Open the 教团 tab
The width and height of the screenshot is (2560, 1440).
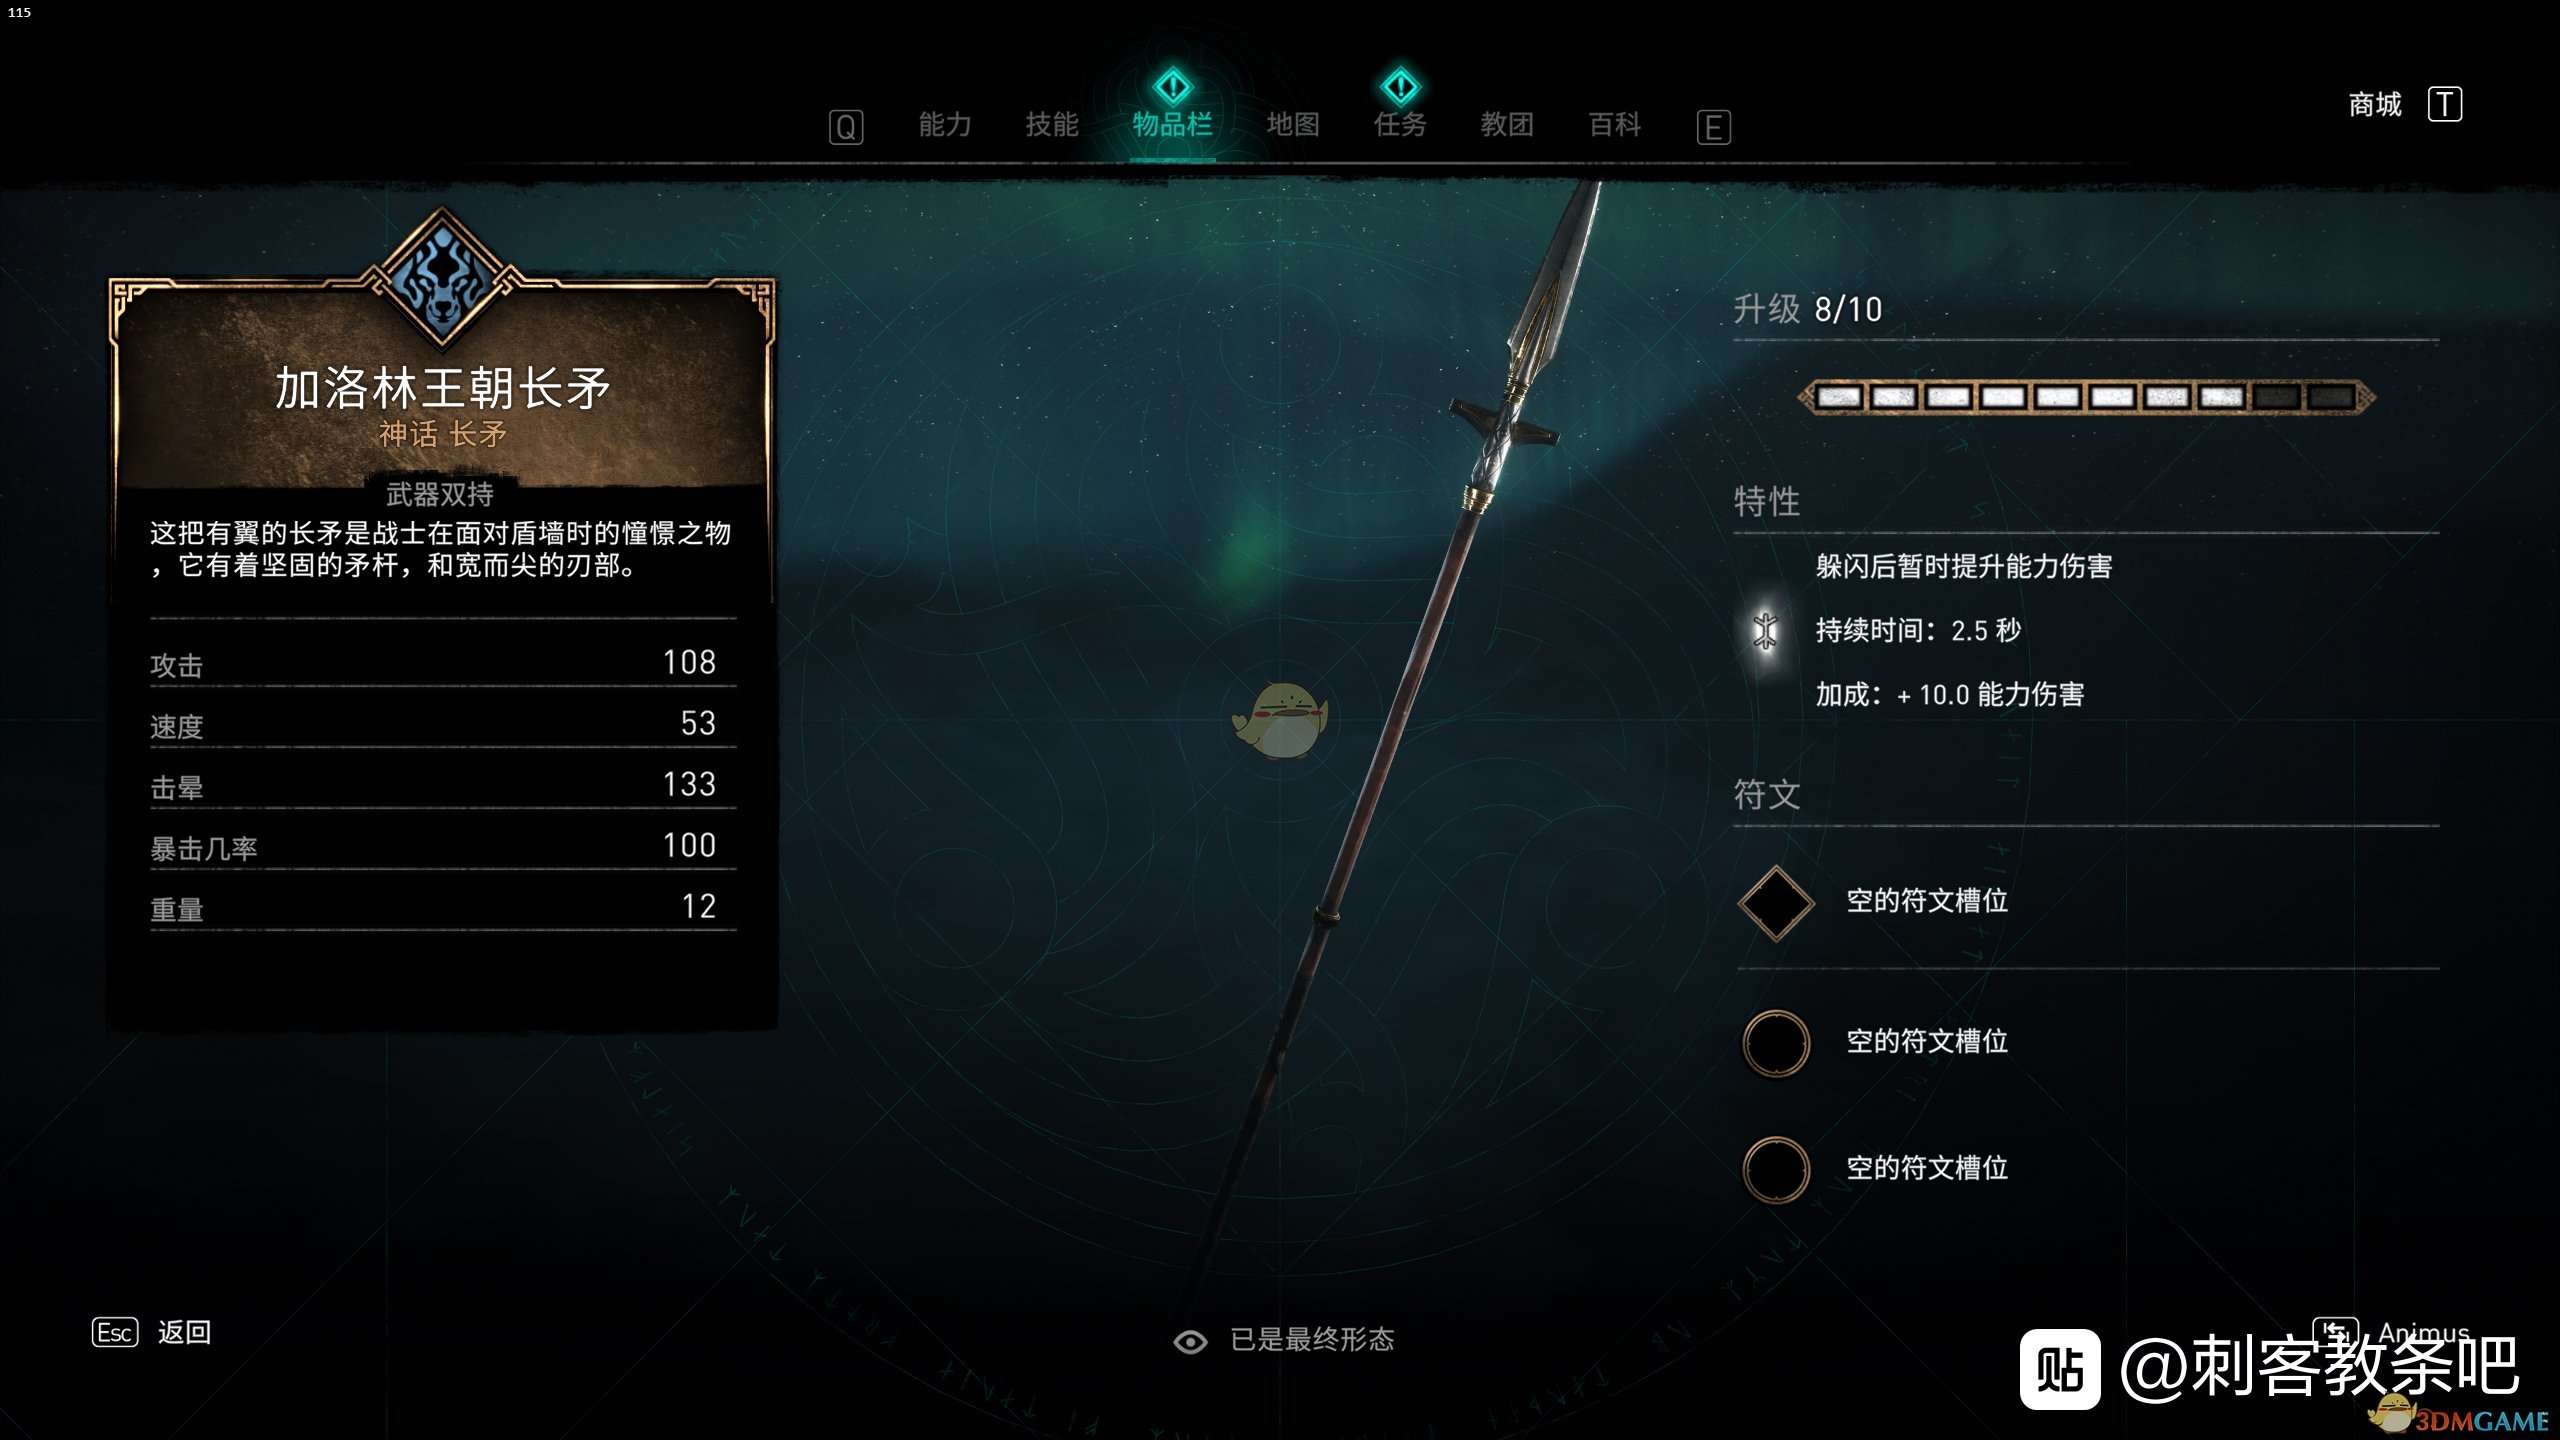pos(1507,125)
